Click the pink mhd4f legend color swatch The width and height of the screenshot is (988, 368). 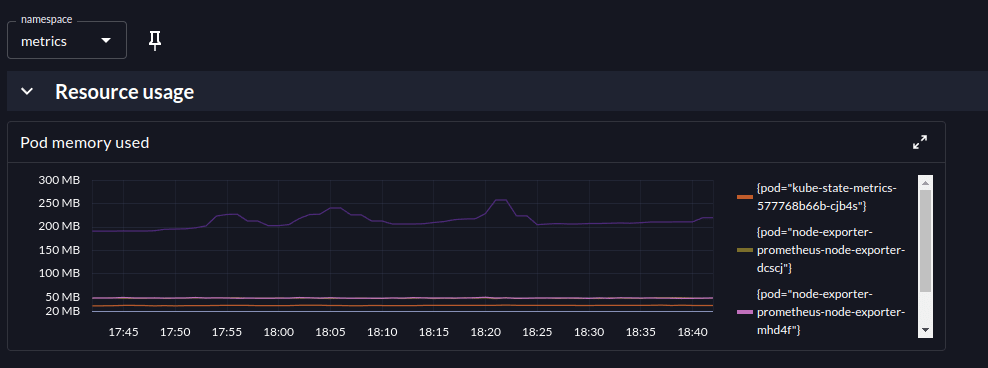point(745,313)
